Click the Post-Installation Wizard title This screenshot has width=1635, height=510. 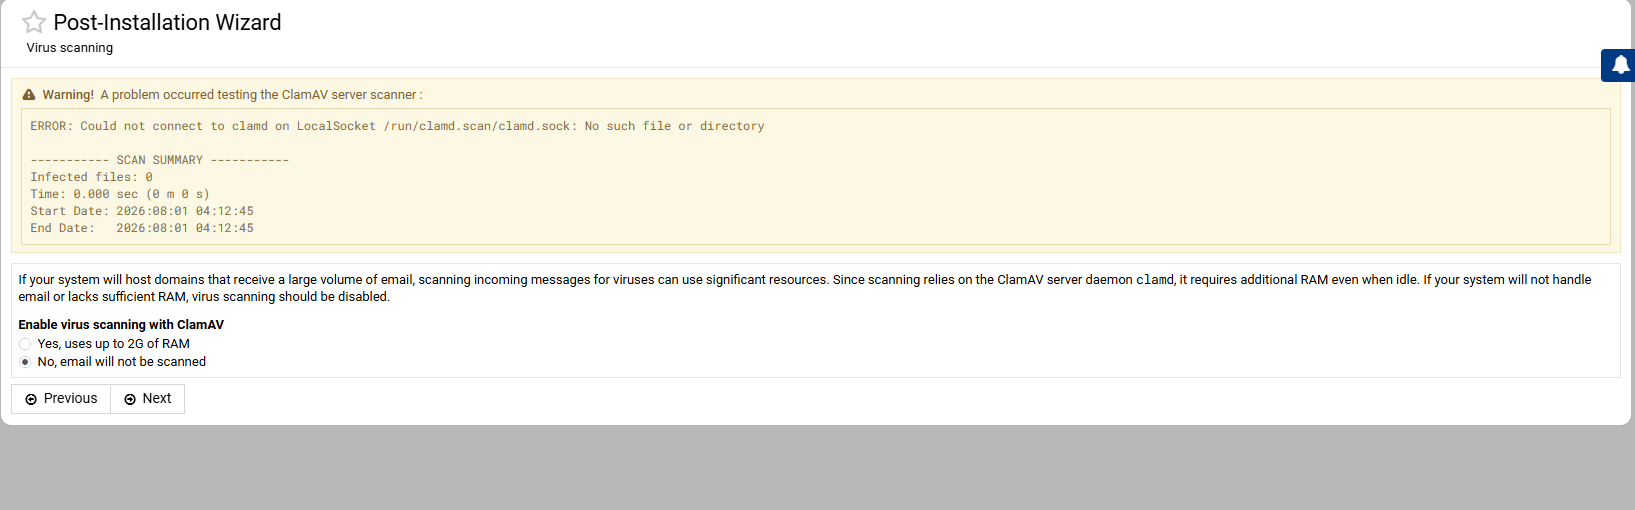167,22
